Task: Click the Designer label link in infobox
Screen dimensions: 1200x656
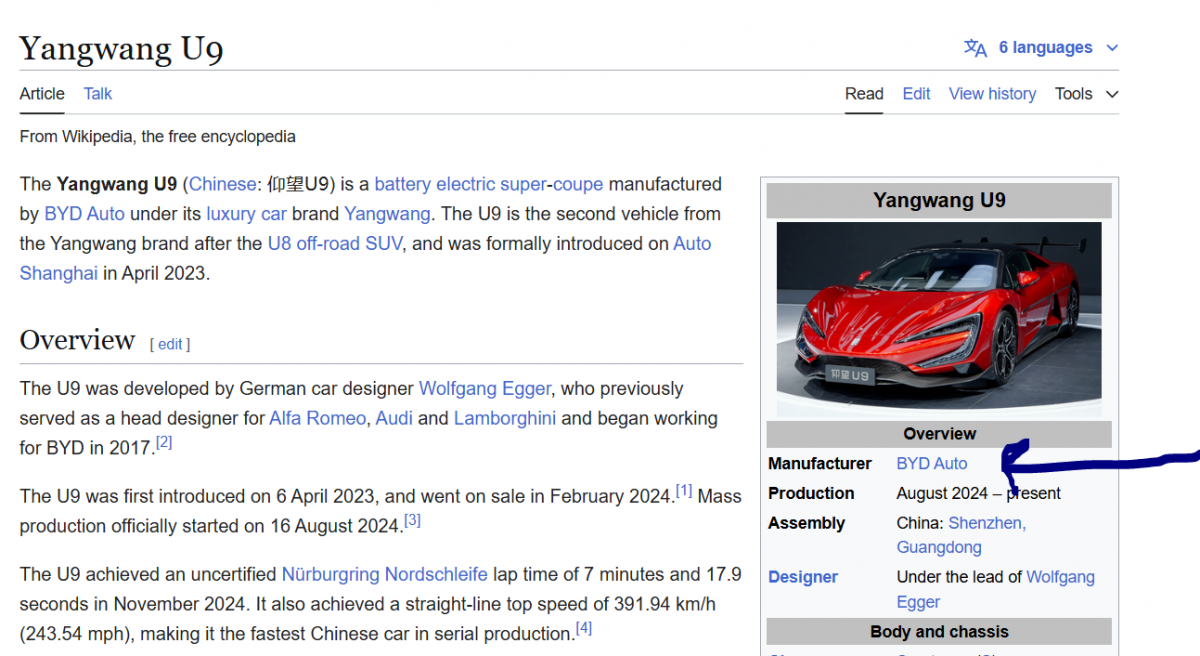Action: [x=803, y=577]
